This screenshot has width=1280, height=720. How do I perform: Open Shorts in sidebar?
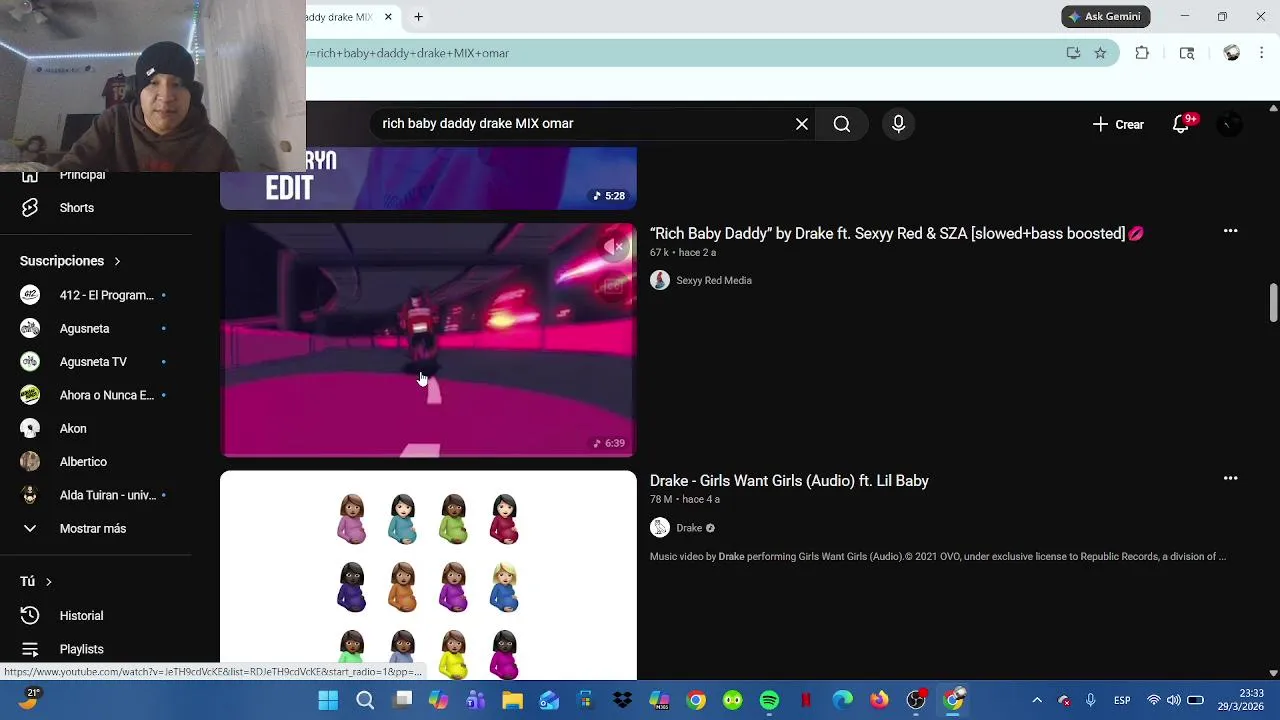tap(76, 208)
